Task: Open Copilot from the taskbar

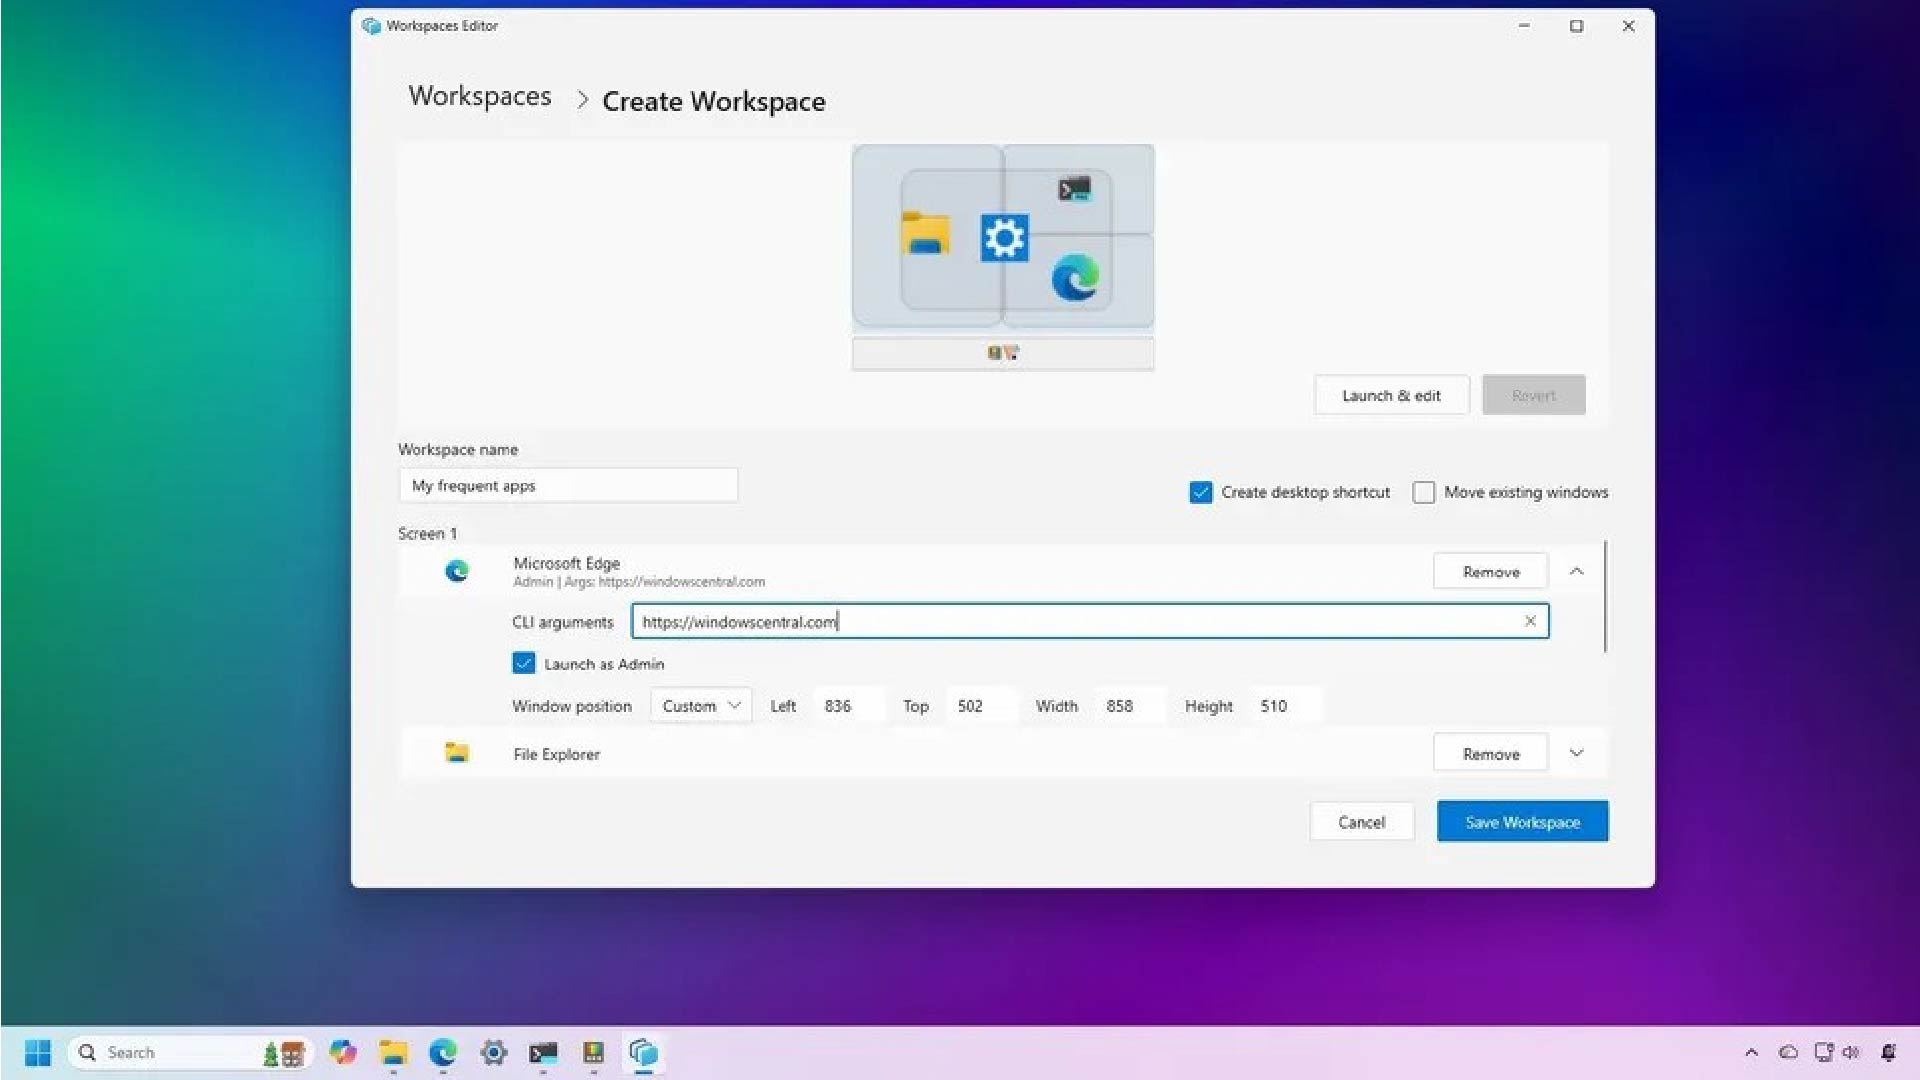Action: click(343, 1052)
